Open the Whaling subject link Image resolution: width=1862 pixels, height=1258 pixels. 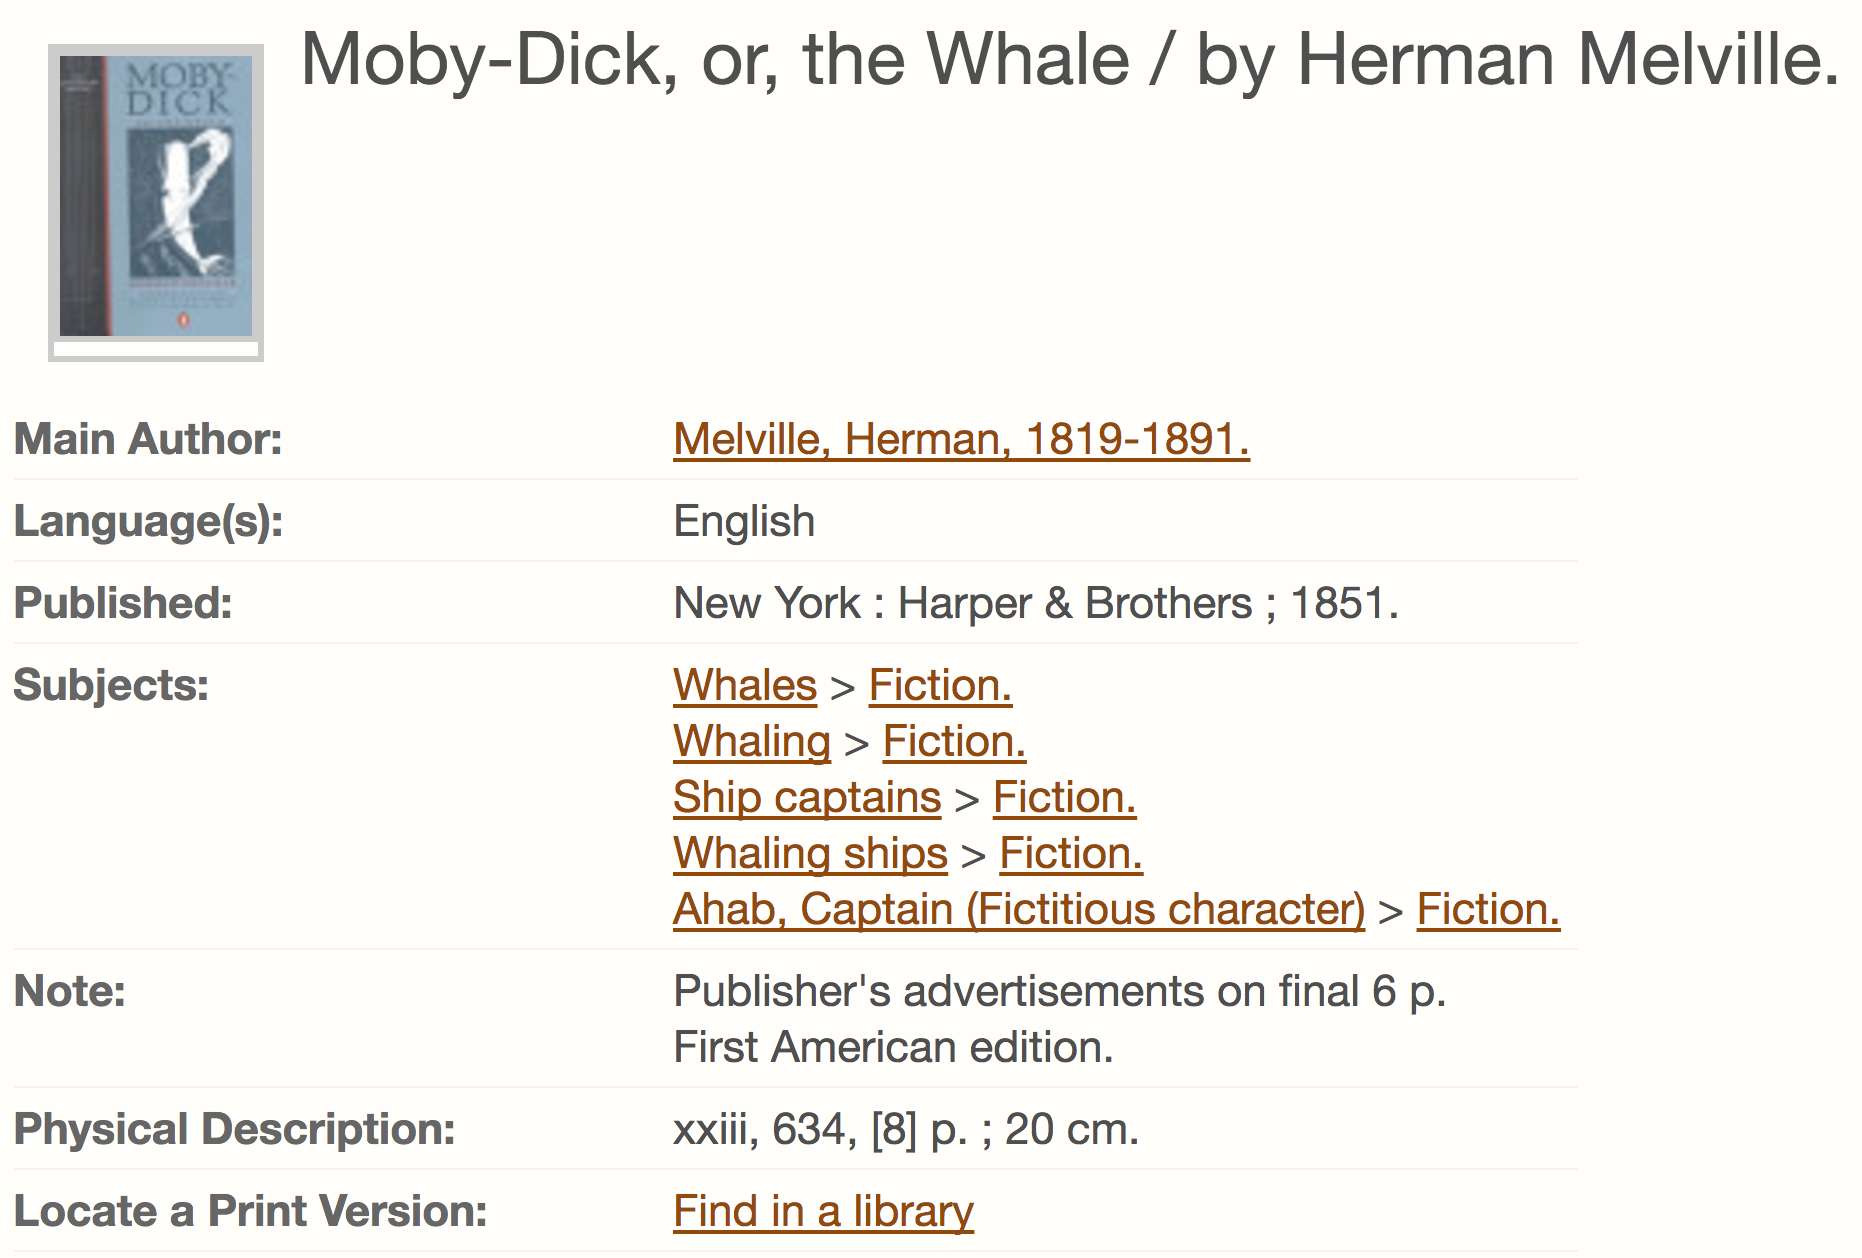tap(751, 742)
